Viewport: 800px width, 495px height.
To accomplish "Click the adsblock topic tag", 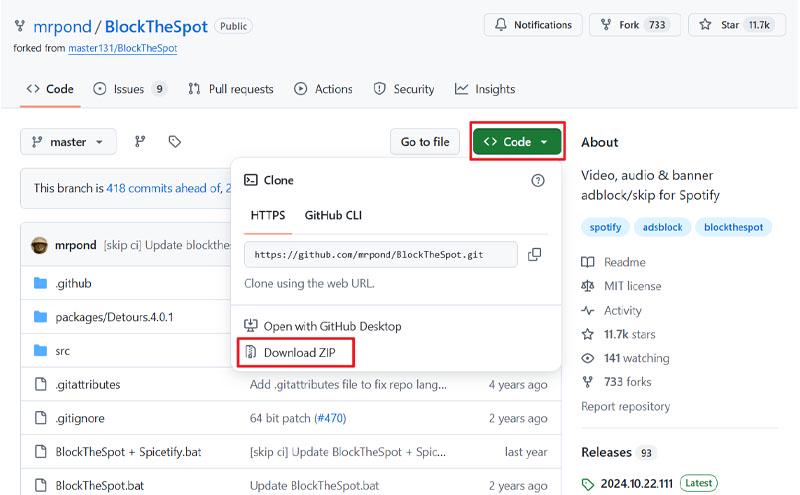I will [x=662, y=227].
